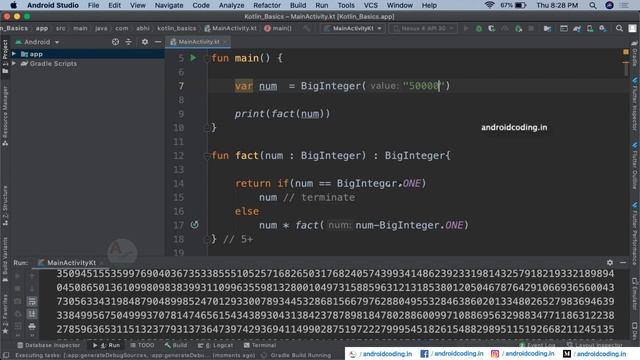Toggle Favorites side tool window

coord(5,314)
